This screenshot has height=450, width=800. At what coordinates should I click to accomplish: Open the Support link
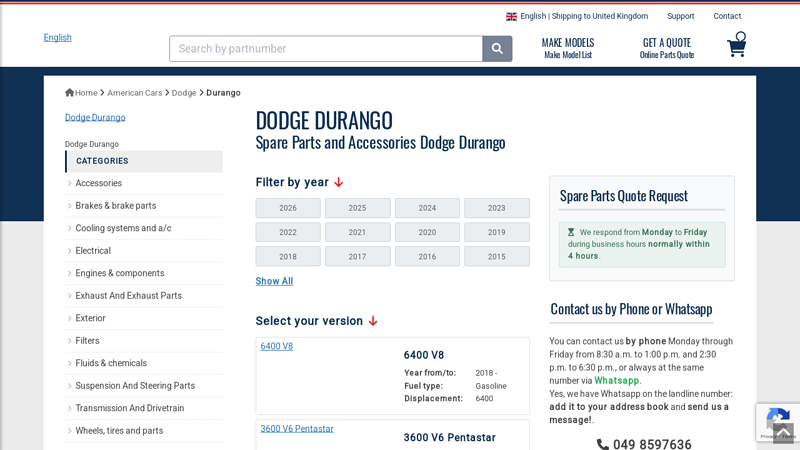pos(681,16)
